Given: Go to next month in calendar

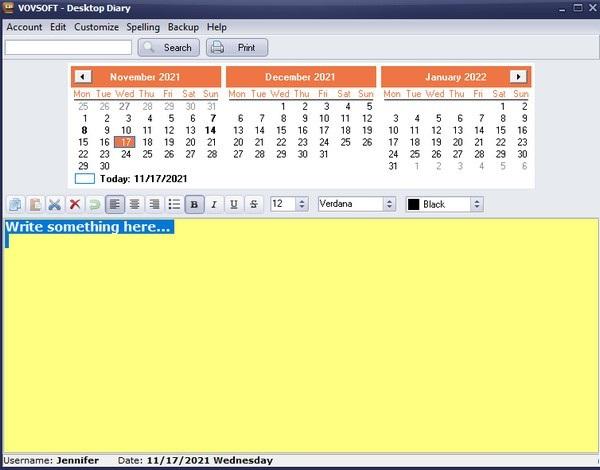Looking at the screenshot, I should pyautogui.click(x=517, y=76).
